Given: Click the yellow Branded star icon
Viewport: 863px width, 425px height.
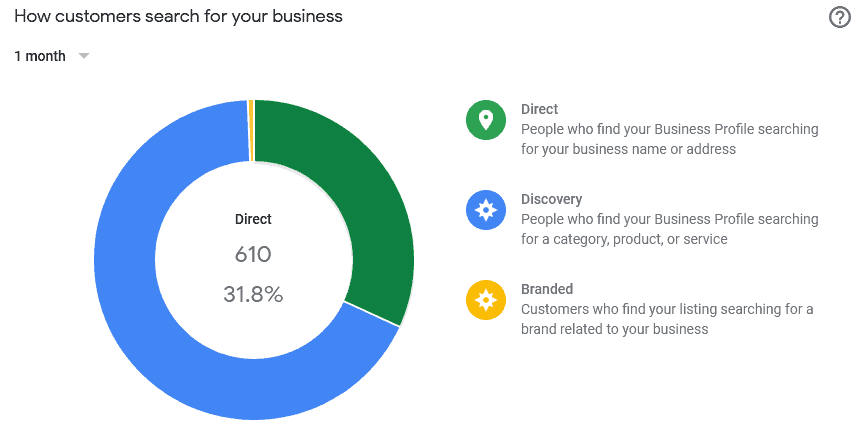Looking at the screenshot, I should pos(485,299).
